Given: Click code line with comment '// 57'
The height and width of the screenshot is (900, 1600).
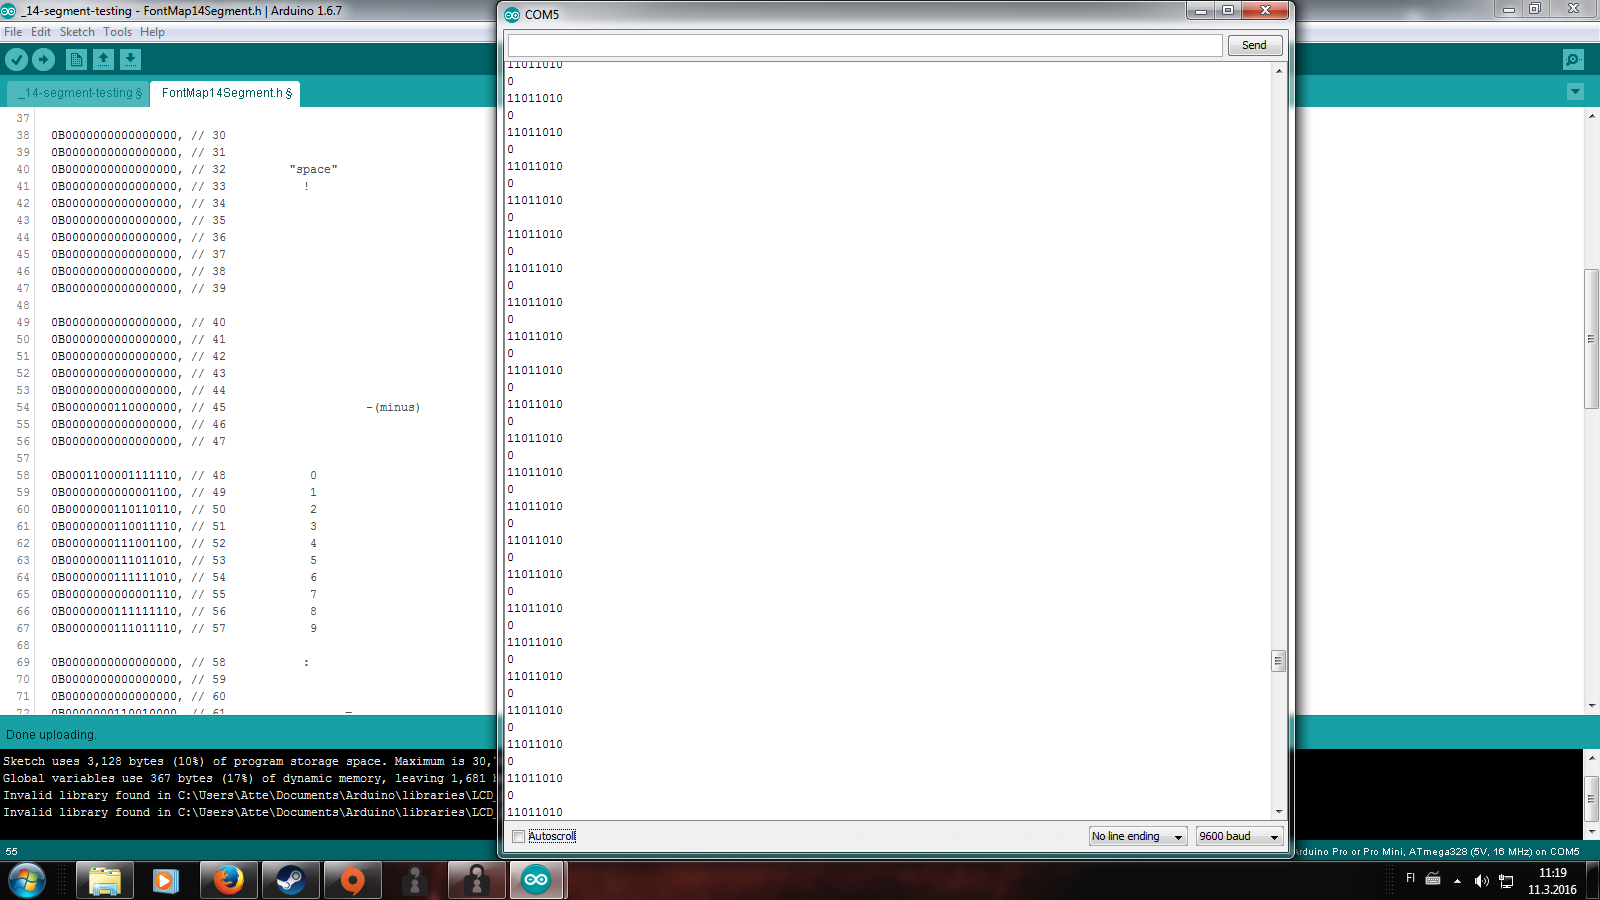Looking at the screenshot, I should [139, 629].
